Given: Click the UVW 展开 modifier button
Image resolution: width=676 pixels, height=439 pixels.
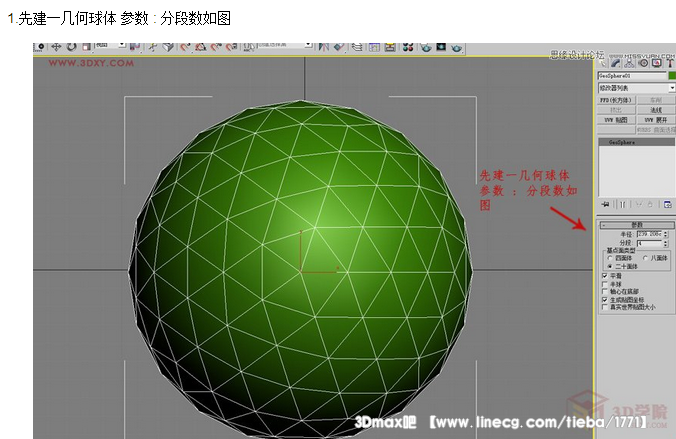Looking at the screenshot, I should [x=656, y=120].
